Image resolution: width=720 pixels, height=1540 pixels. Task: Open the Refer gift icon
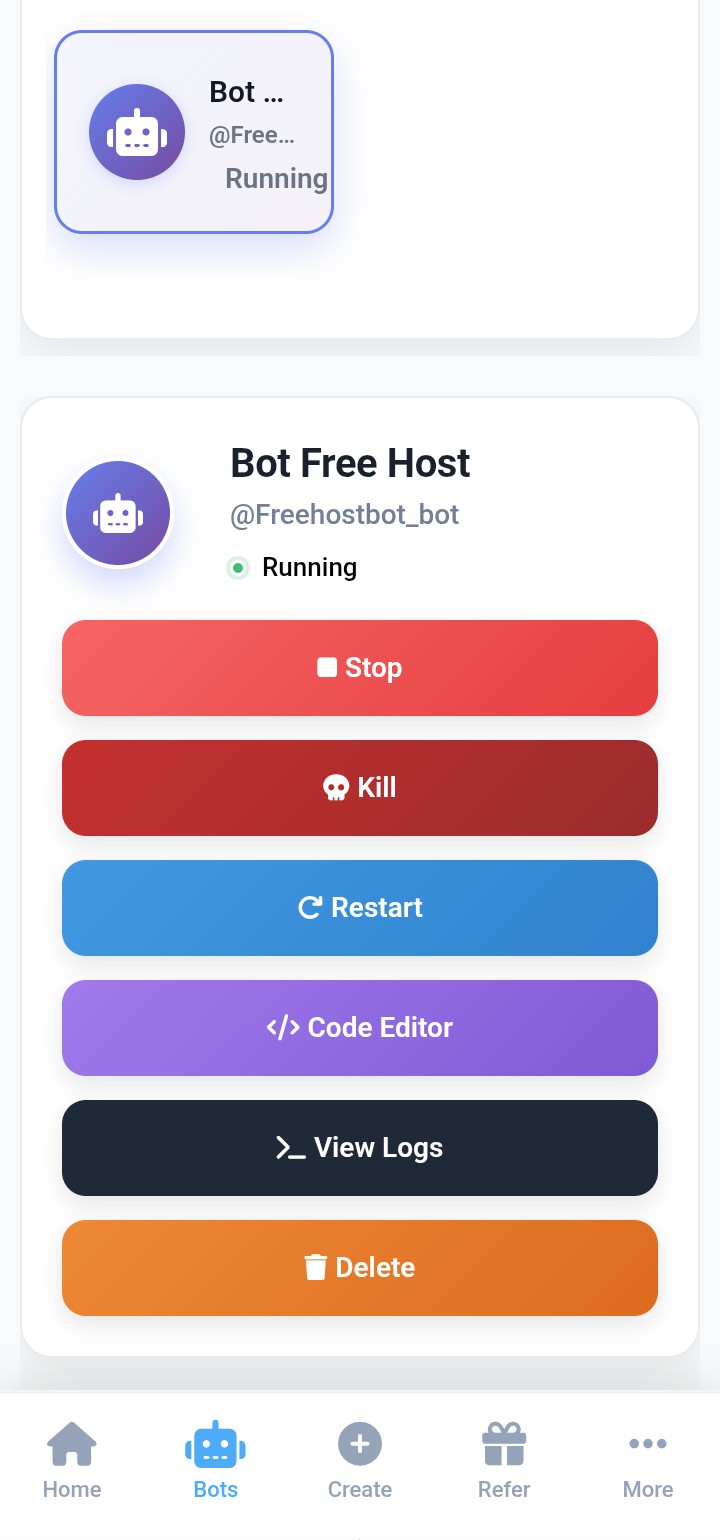click(x=504, y=1444)
